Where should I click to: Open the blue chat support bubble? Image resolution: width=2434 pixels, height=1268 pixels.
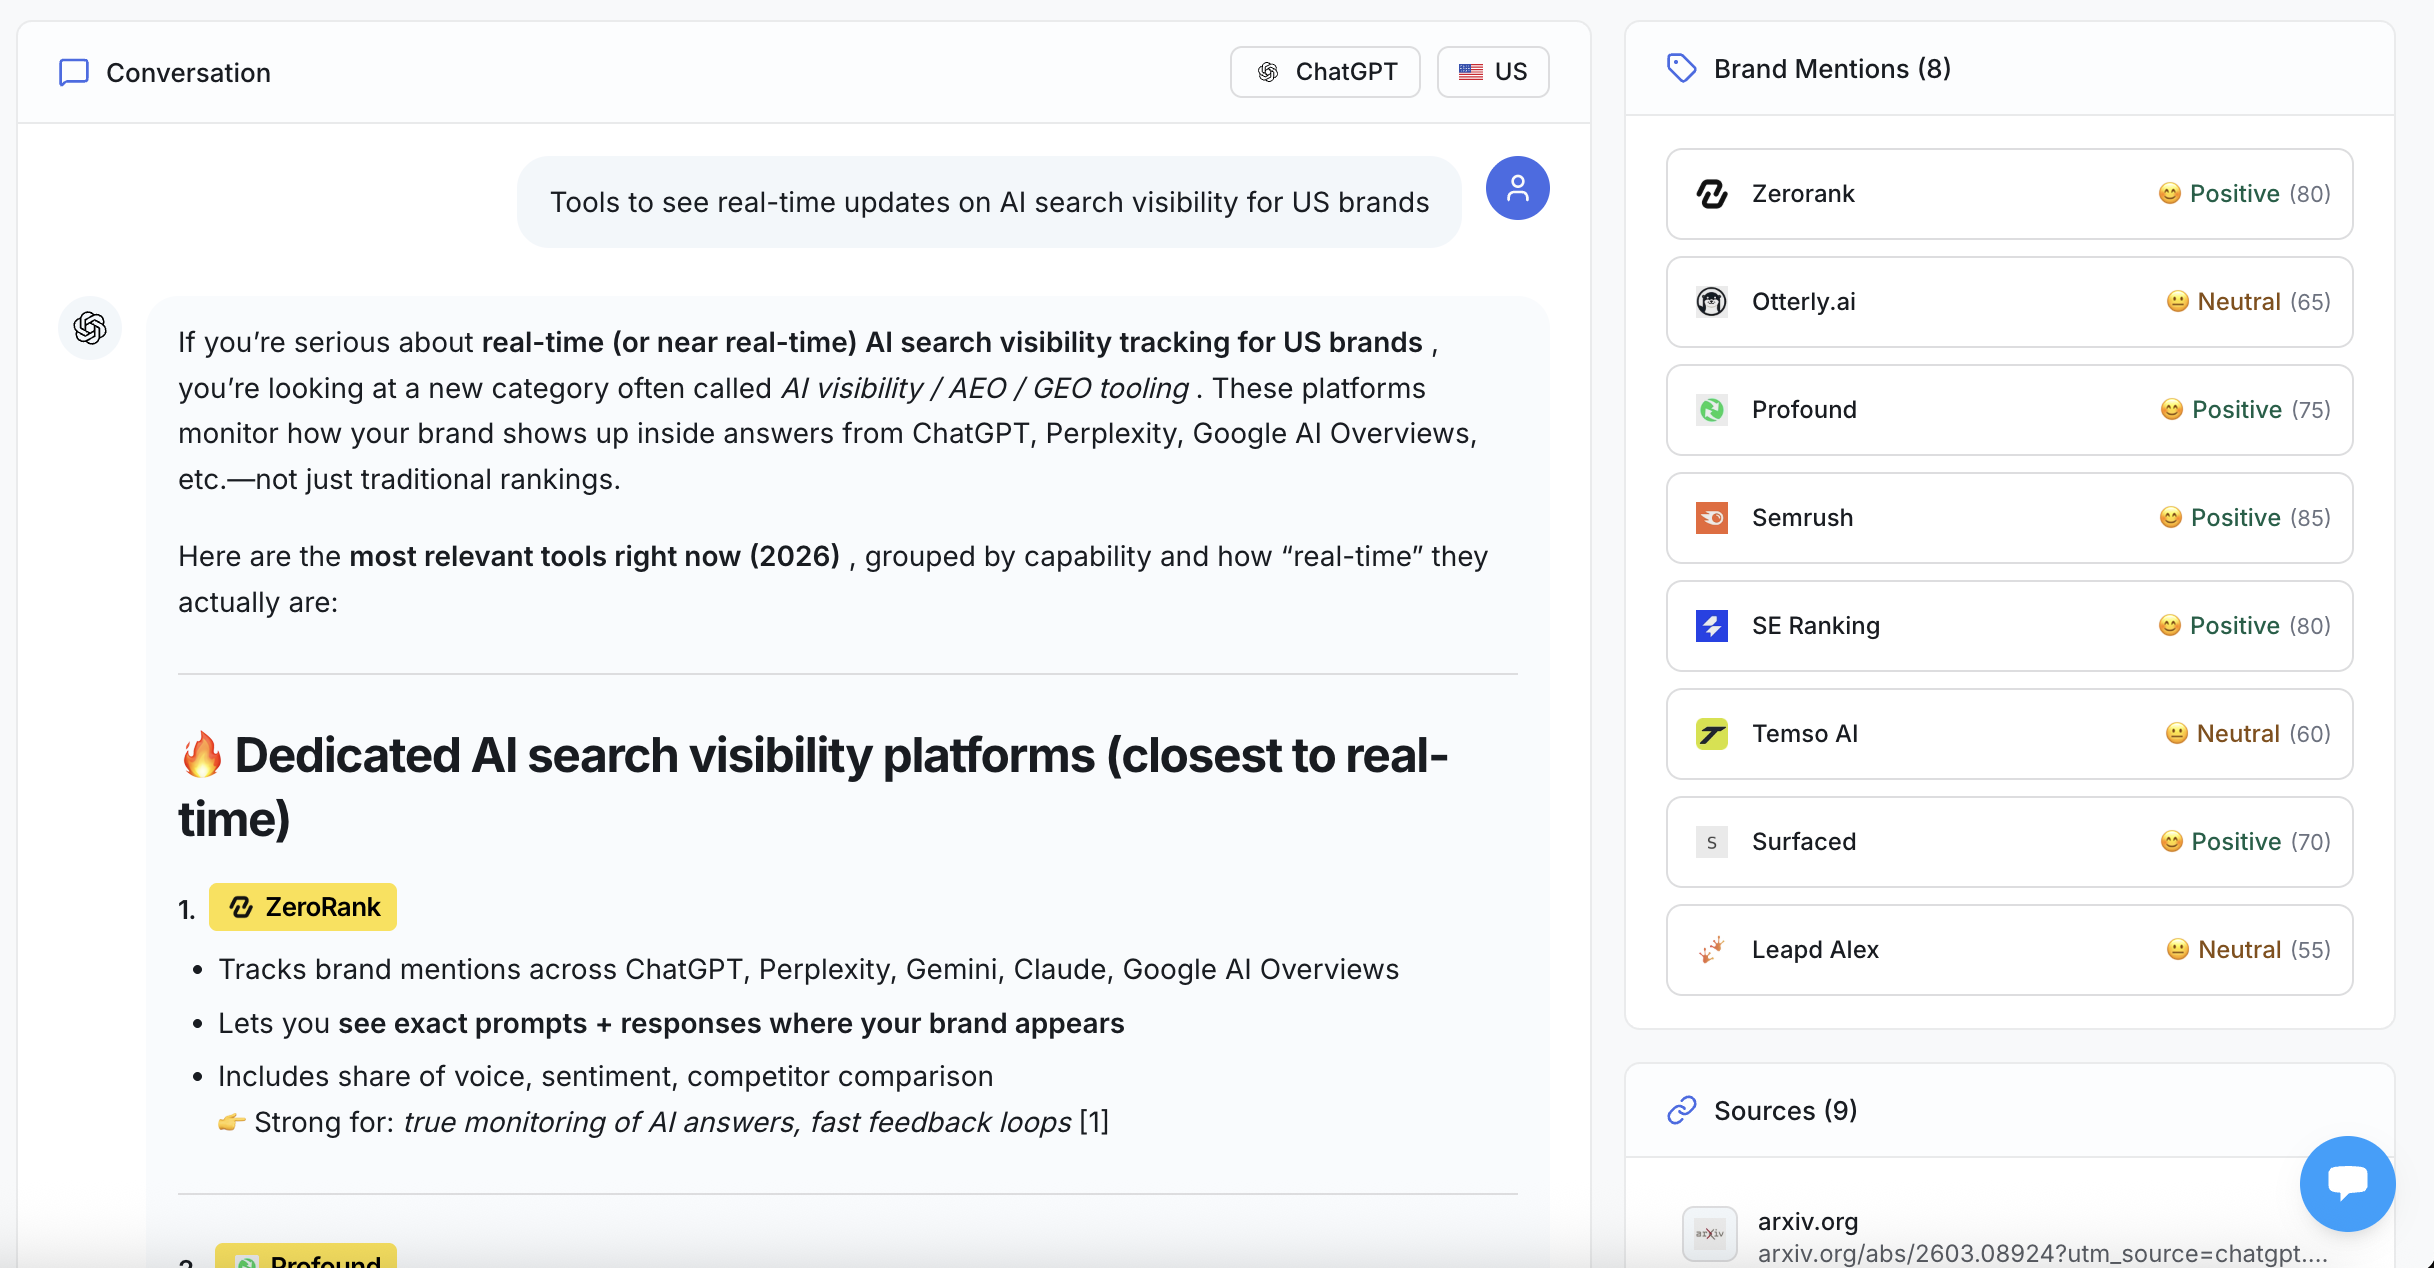(2347, 1183)
